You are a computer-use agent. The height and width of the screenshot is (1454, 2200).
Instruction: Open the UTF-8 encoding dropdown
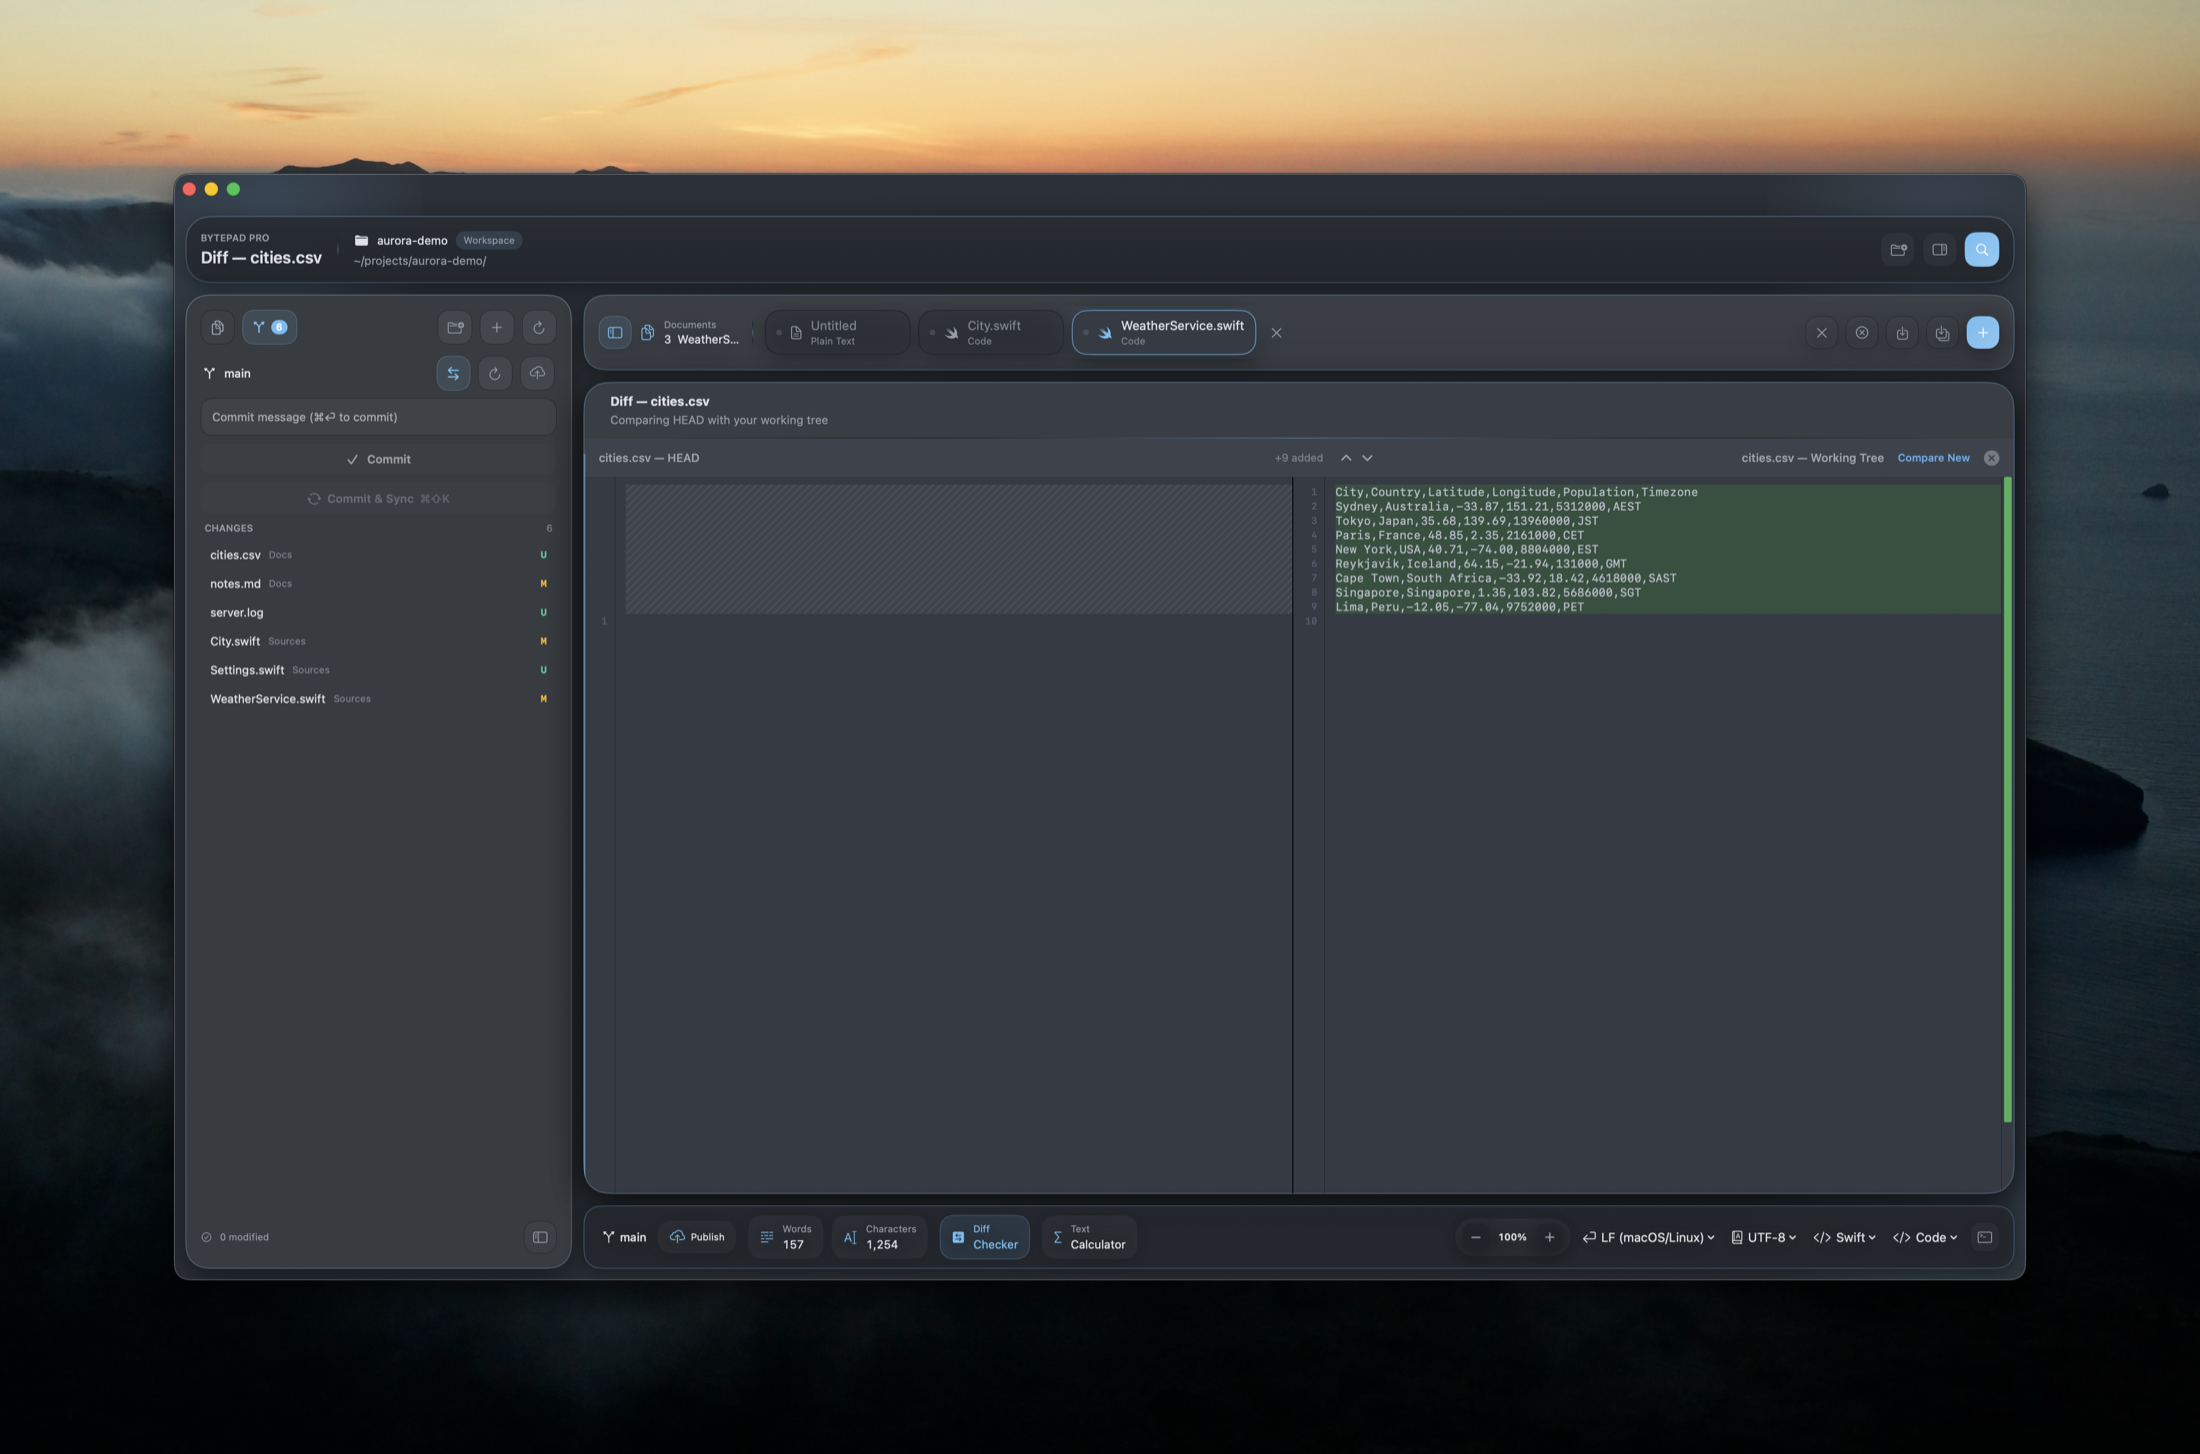click(1763, 1238)
